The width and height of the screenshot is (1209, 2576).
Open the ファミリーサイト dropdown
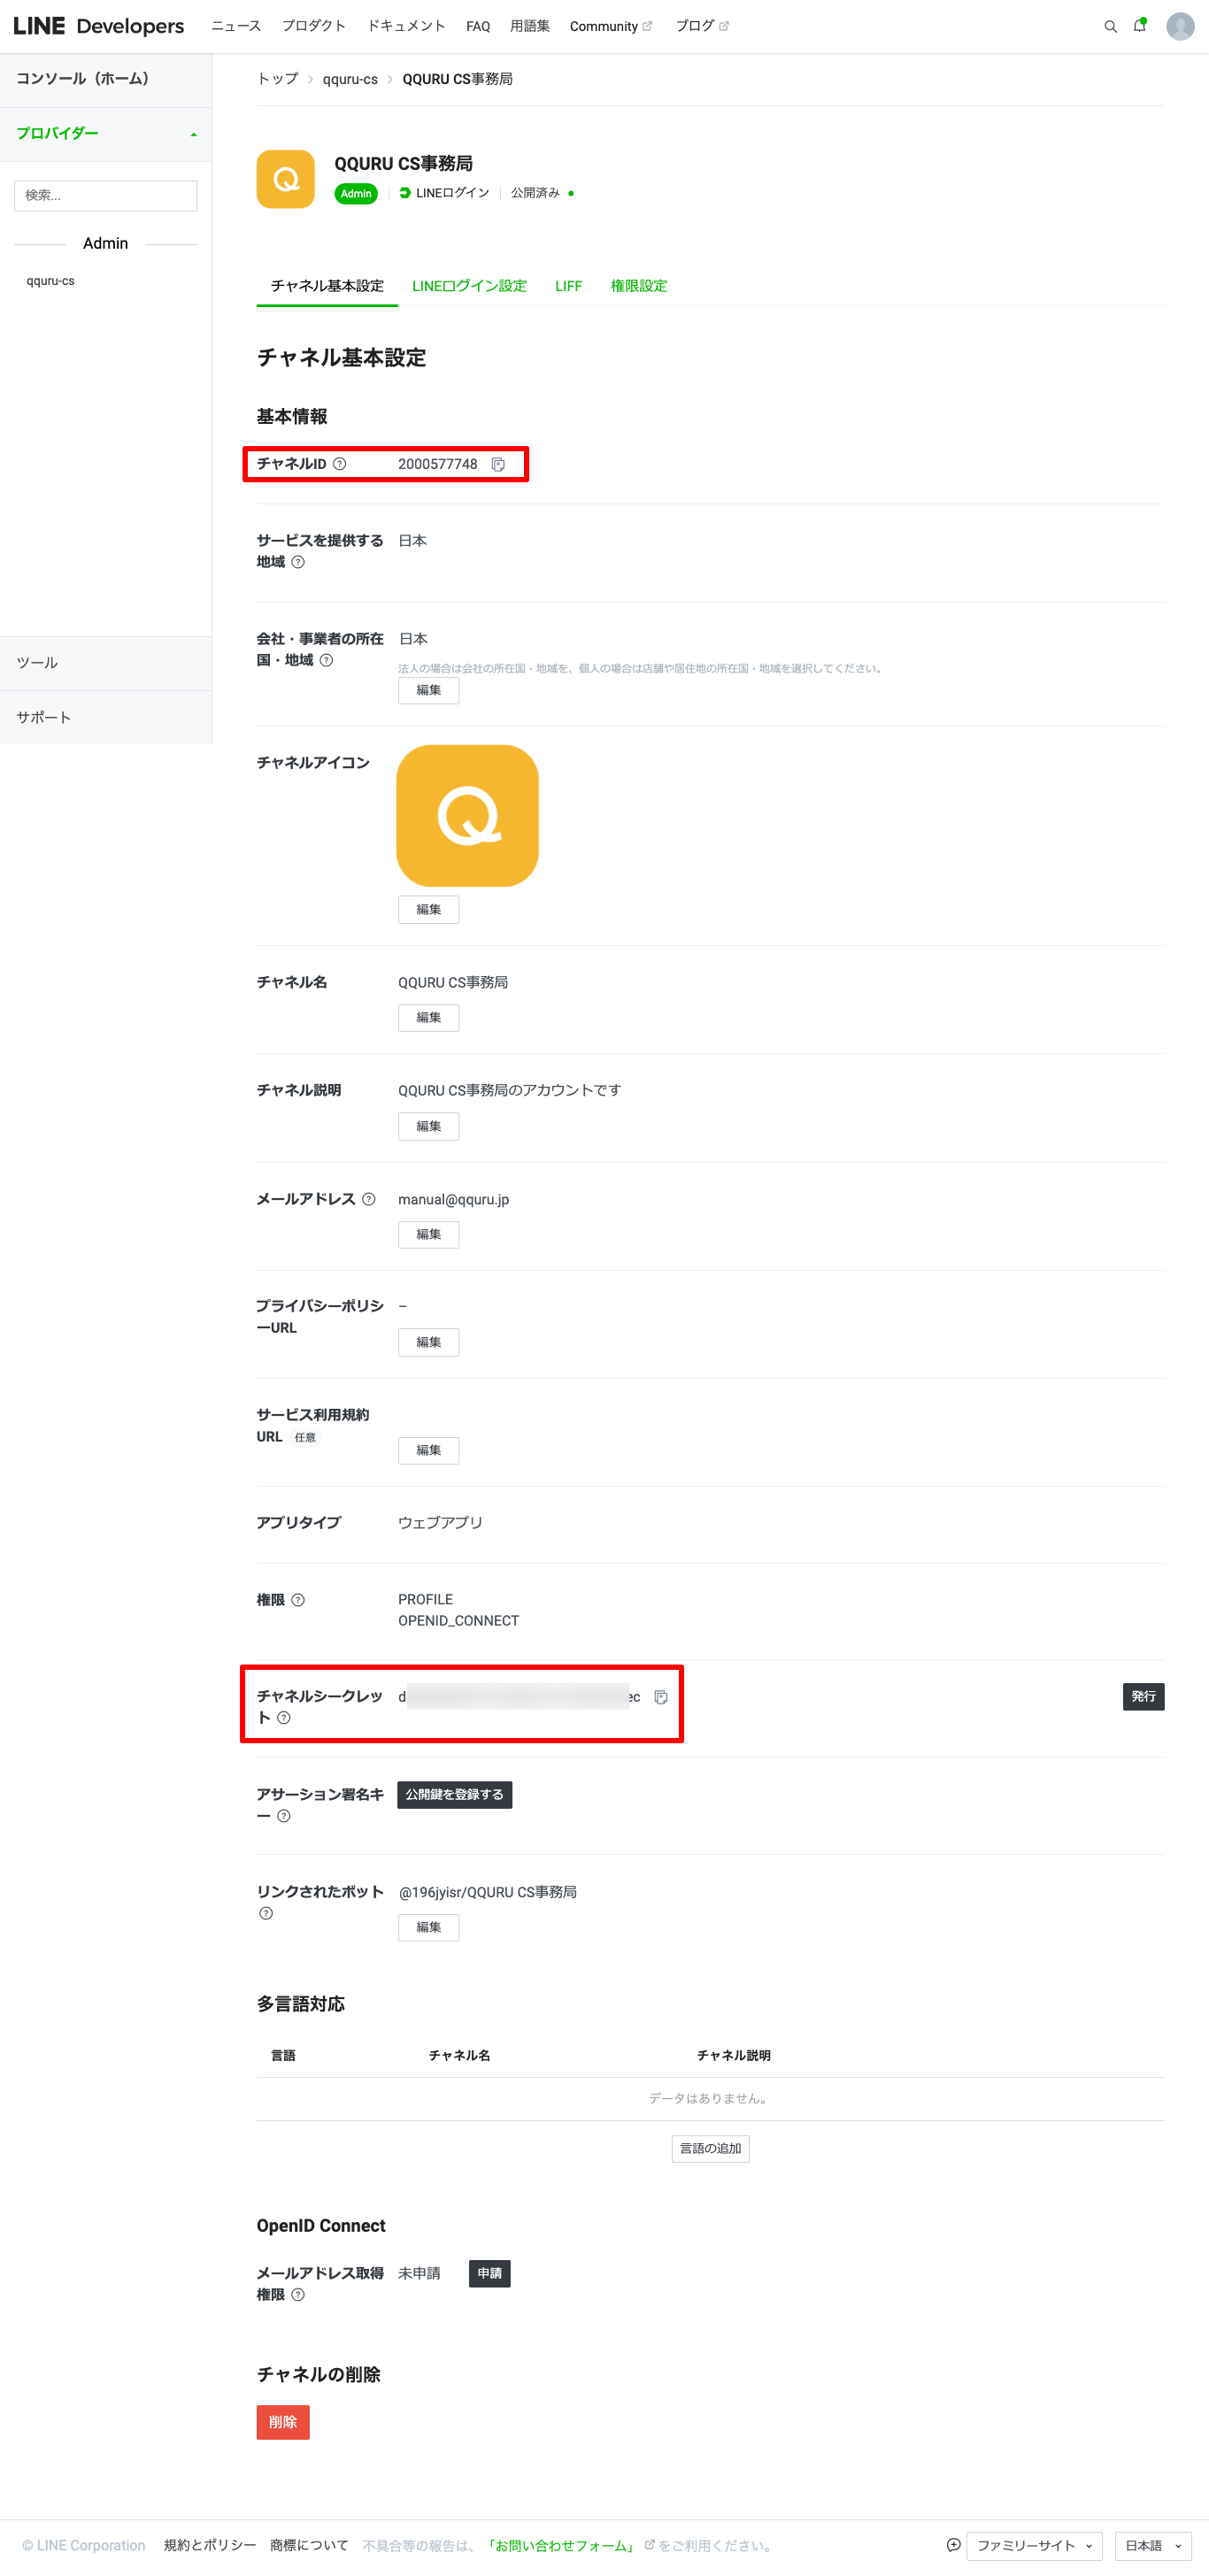point(1033,2545)
